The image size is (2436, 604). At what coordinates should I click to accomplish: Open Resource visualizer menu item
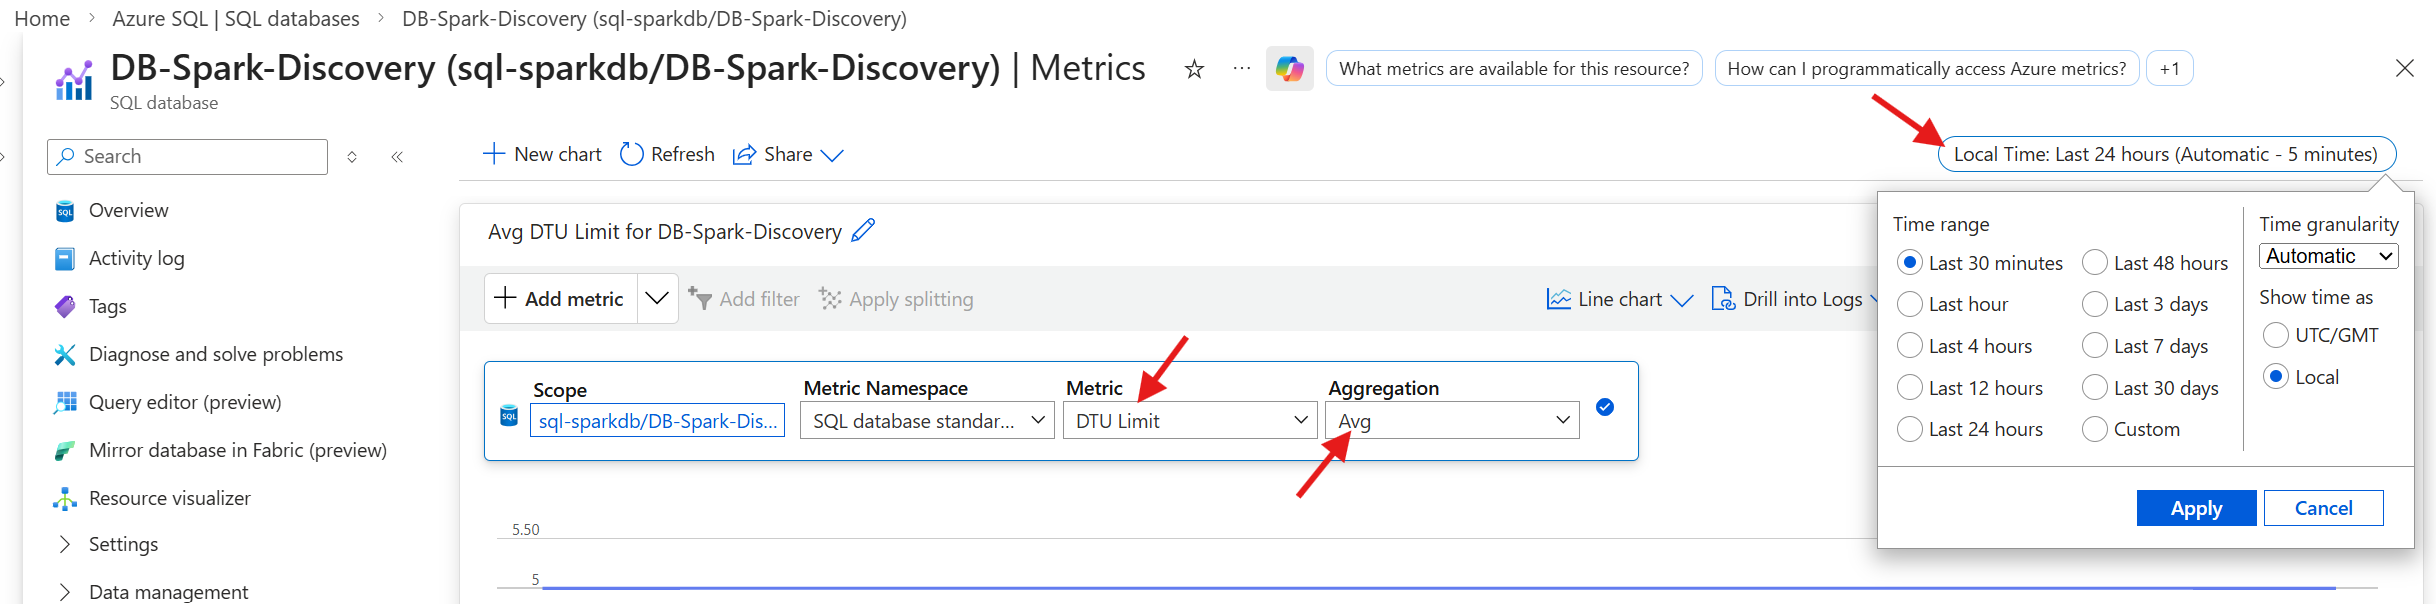(x=170, y=498)
